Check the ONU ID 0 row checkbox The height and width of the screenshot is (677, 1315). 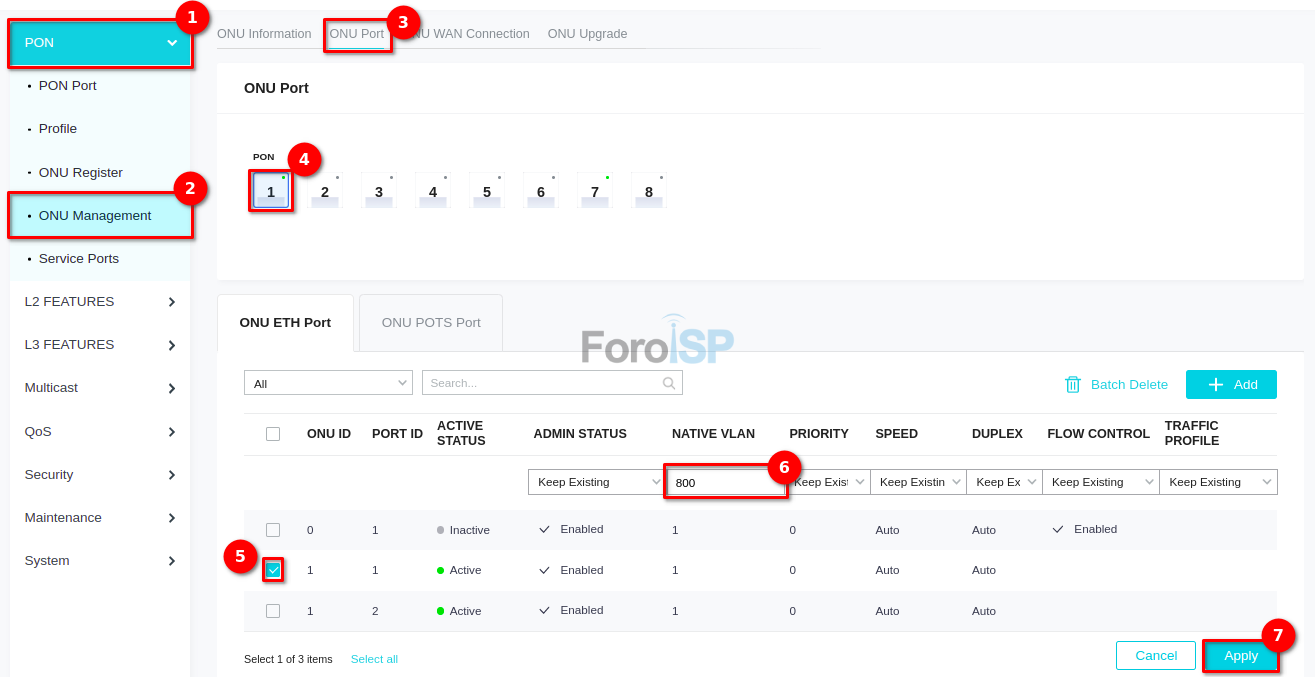(273, 530)
